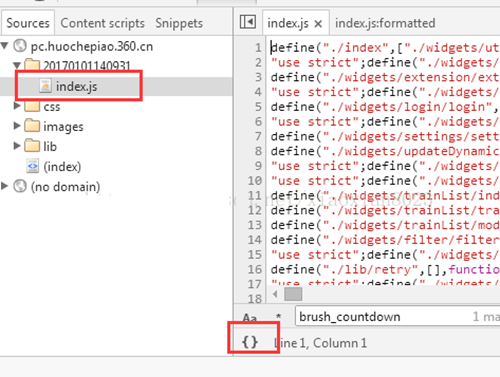
Task: Switch to the Snippets tab
Action: 179,23
